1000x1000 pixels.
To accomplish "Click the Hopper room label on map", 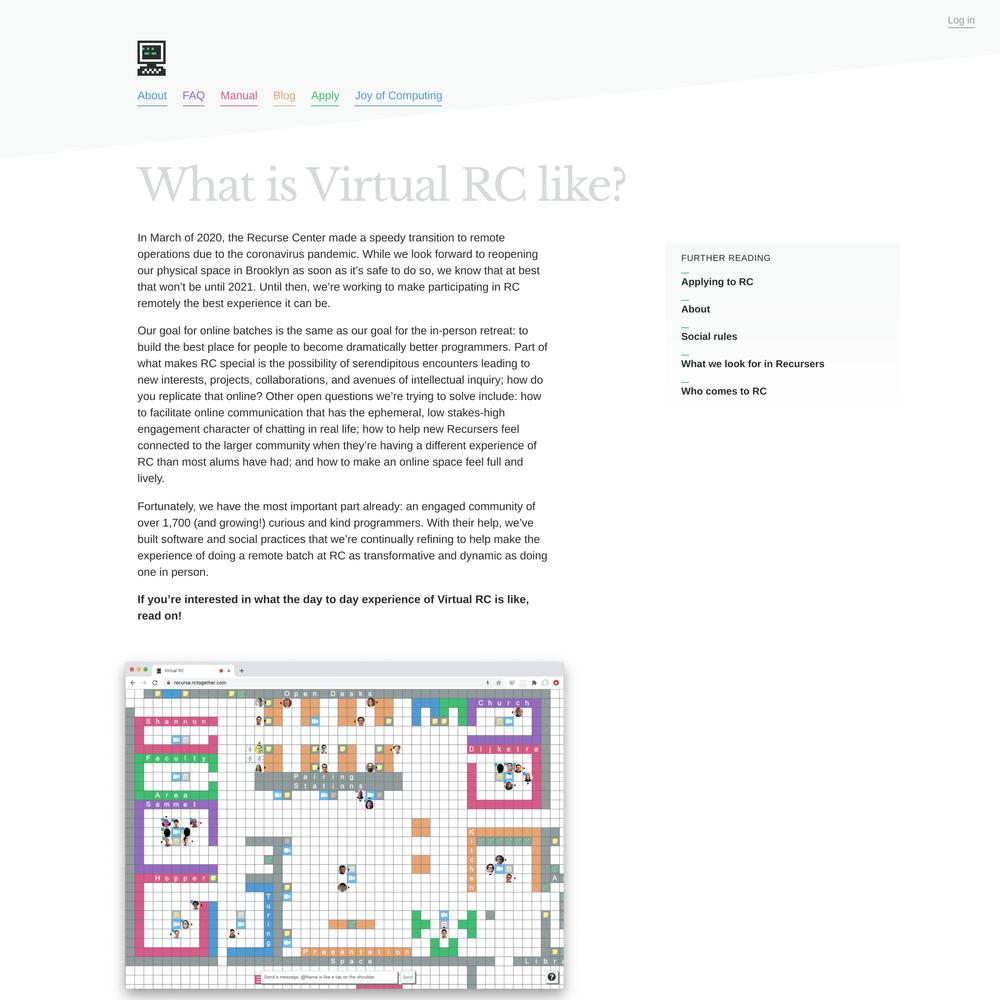I will point(180,878).
